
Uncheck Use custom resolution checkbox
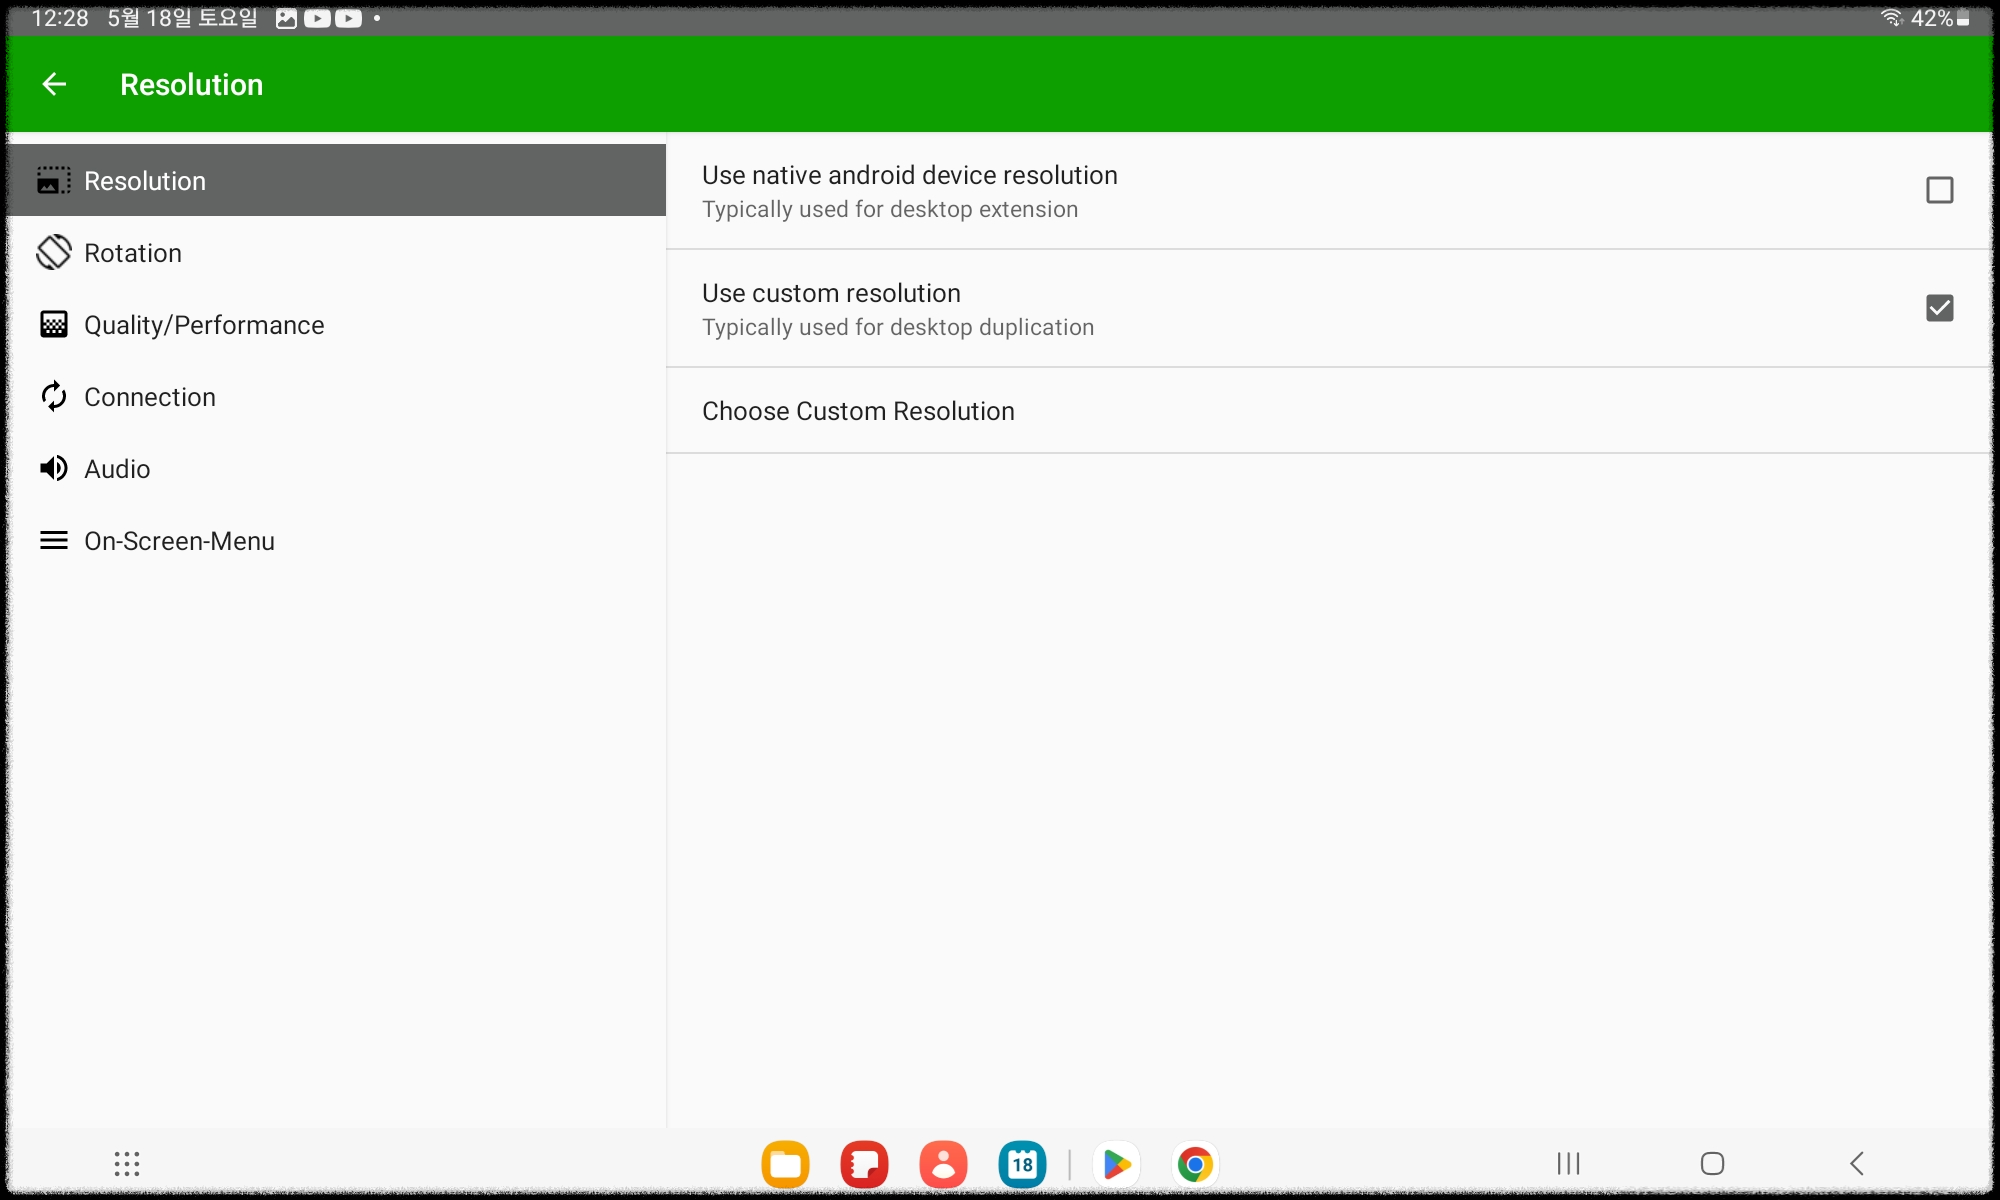tap(1939, 308)
